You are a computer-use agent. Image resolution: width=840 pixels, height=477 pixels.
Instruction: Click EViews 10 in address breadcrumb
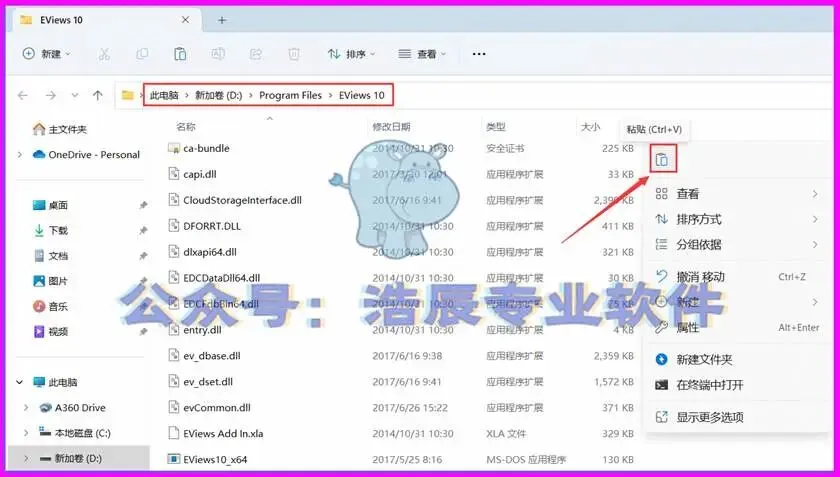click(x=362, y=95)
